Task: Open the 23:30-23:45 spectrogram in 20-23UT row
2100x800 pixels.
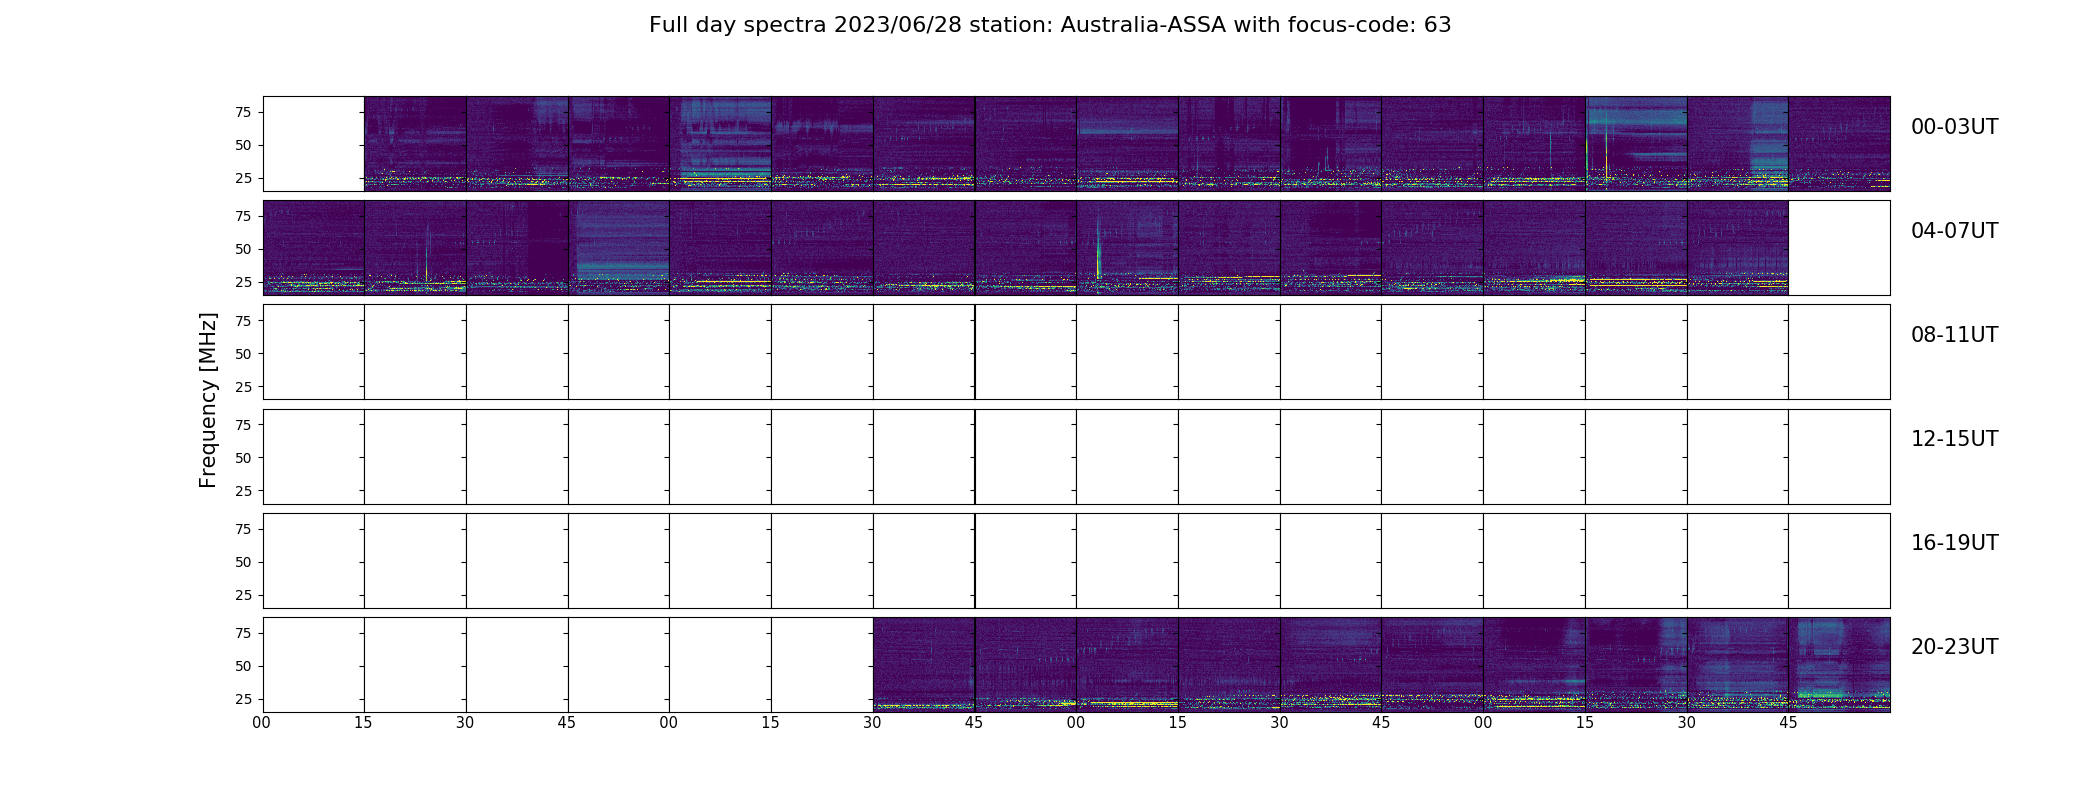Action: 1737,665
